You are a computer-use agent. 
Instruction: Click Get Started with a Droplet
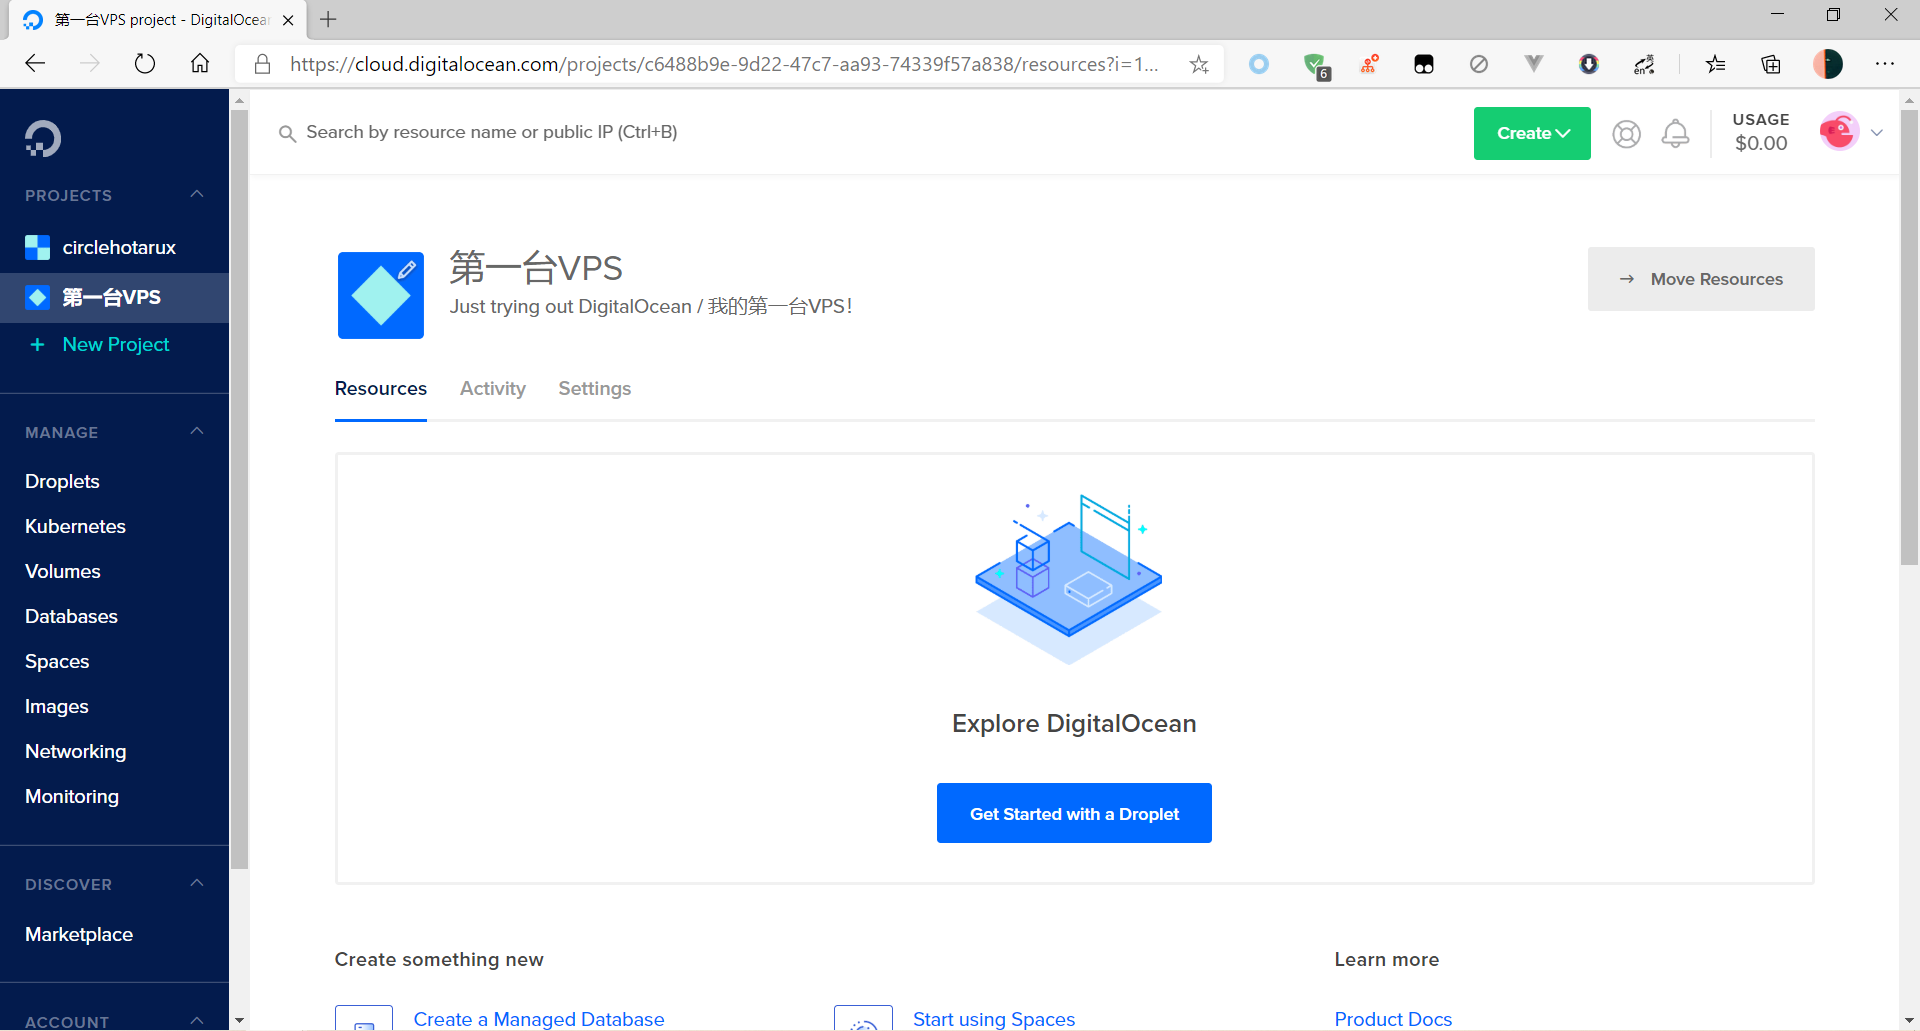point(1074,813)
